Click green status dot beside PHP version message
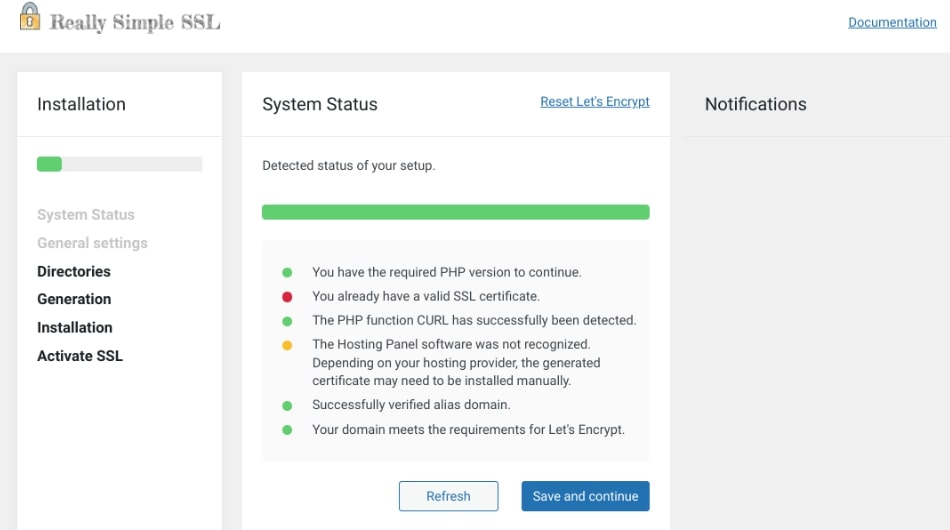Image resolution: width=950 pixels, height=530 pixels. (x=287, y=272)
